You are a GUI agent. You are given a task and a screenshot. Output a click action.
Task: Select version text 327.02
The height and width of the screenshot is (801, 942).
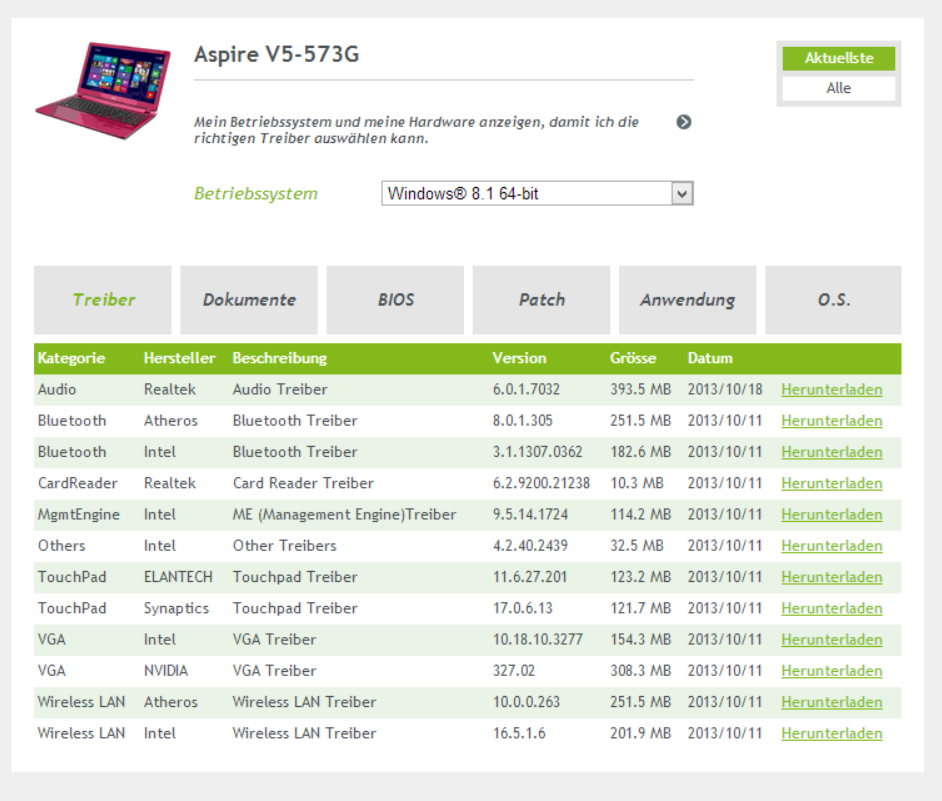(514, 671)
